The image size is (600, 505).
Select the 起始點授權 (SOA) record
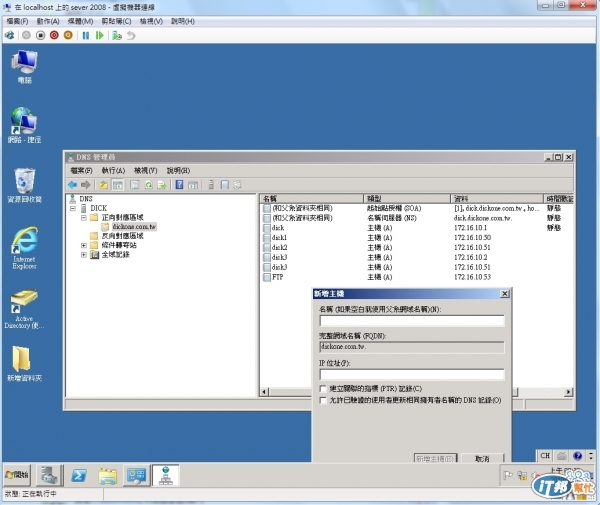point(394,209)
